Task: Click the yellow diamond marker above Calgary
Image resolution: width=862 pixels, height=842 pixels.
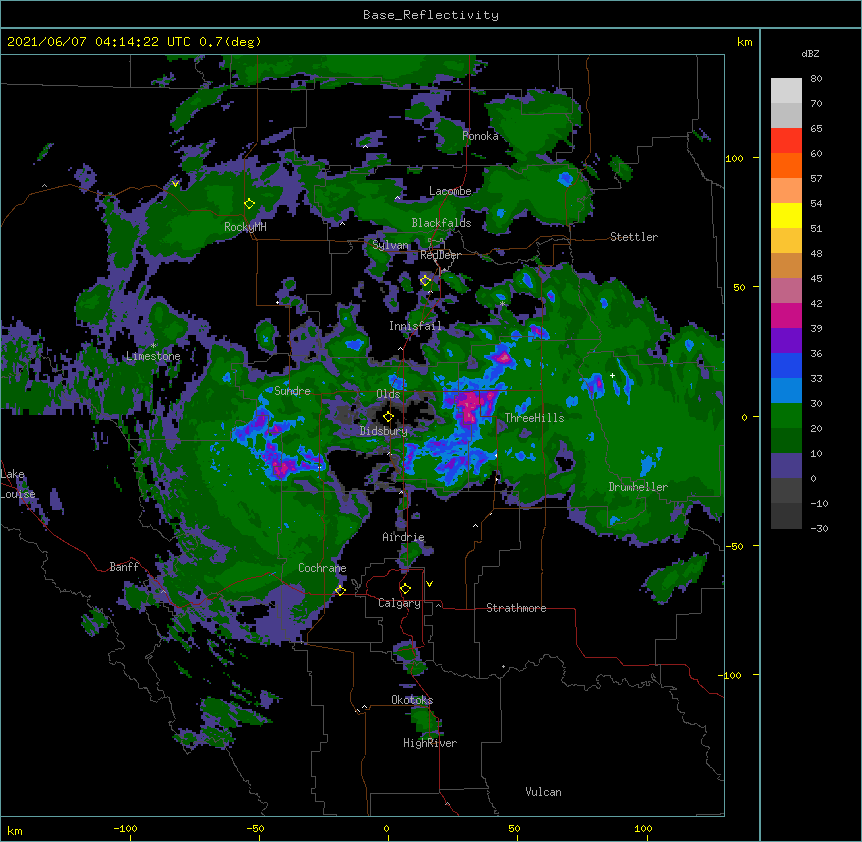Action: [x=405, y=589]
